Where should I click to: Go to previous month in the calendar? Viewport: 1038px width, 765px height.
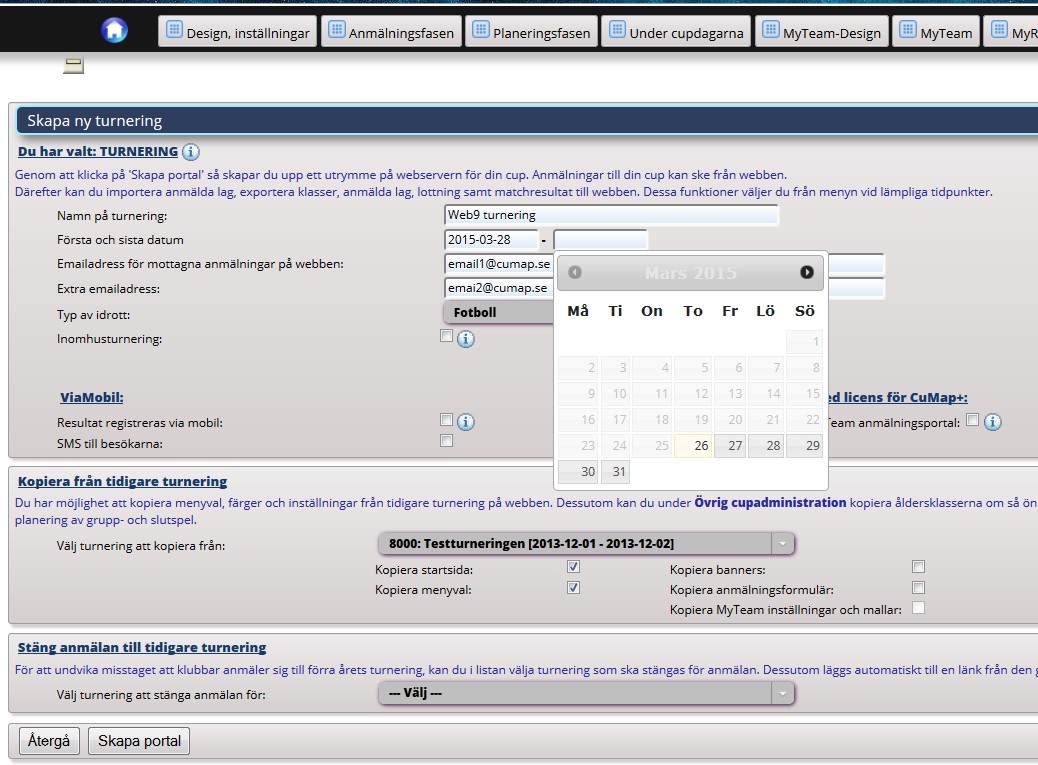[x=575, y=272]
